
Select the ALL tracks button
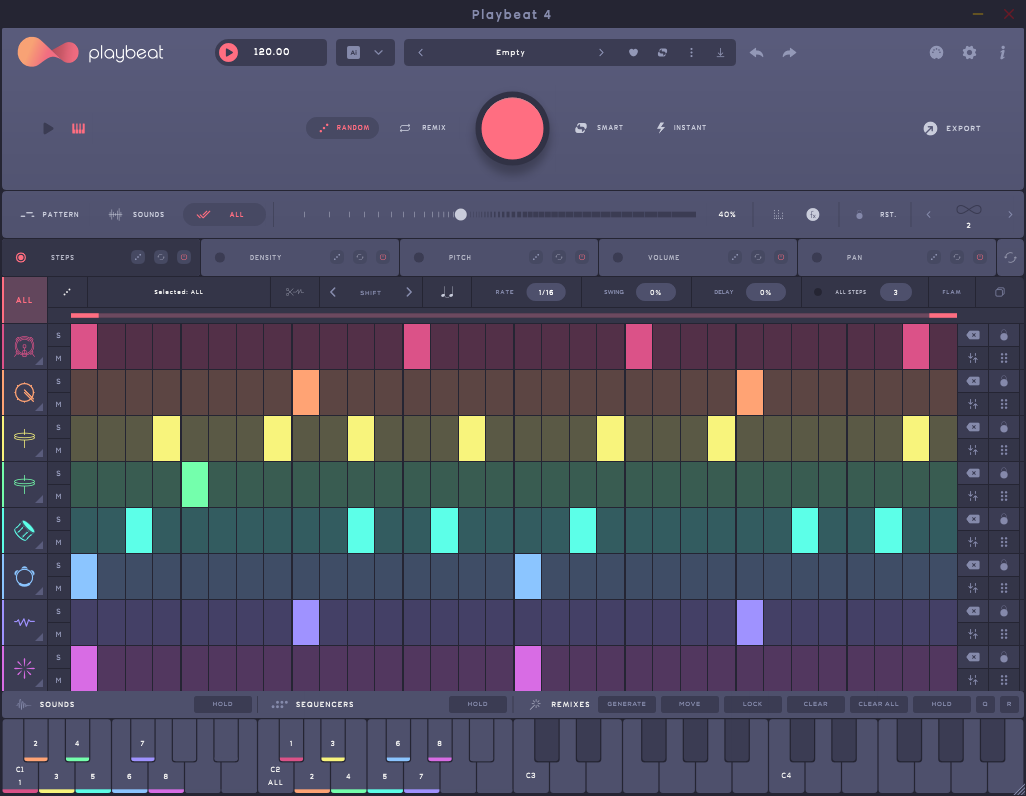24,300
